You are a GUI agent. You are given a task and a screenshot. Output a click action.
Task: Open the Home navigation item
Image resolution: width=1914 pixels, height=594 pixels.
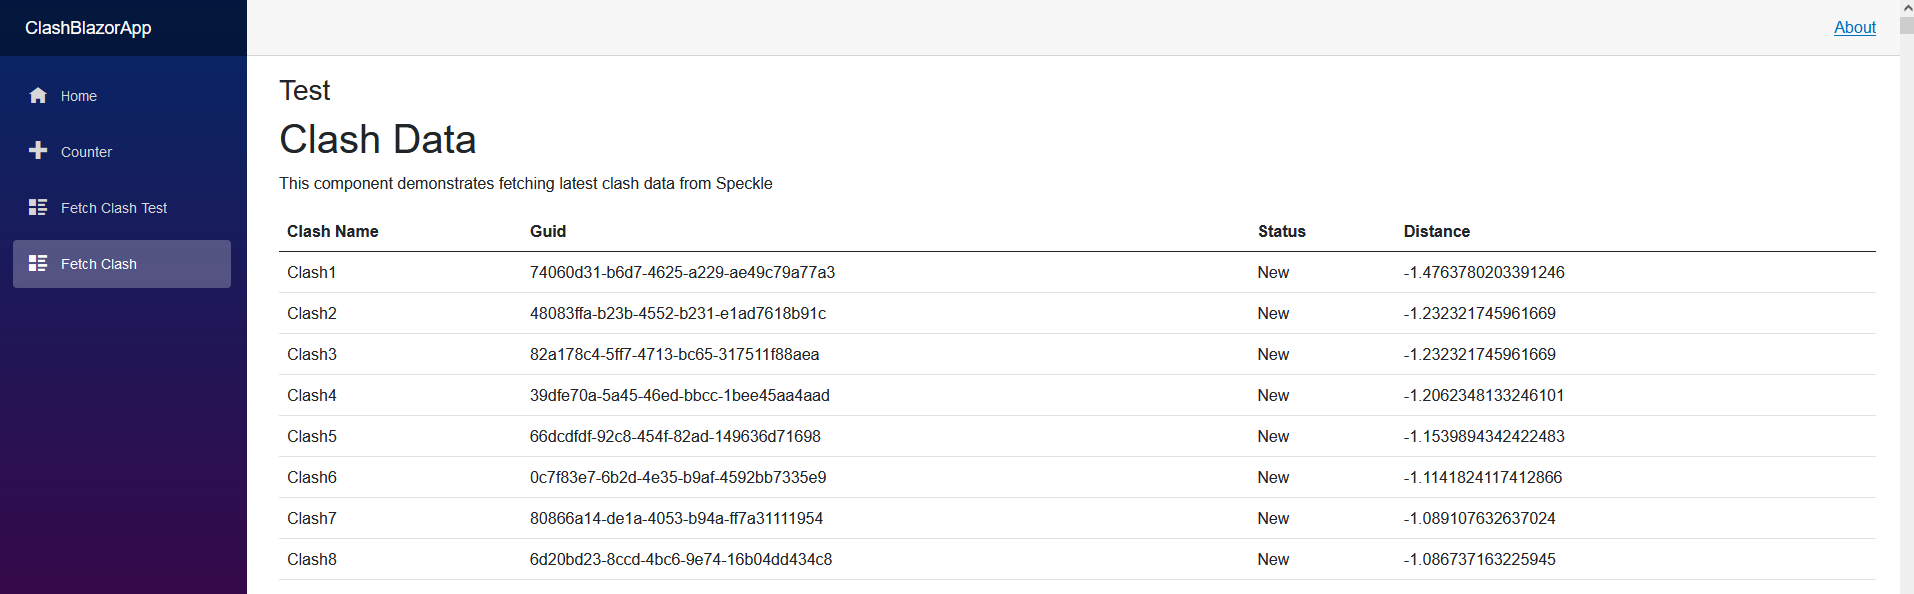pos(79,96)
